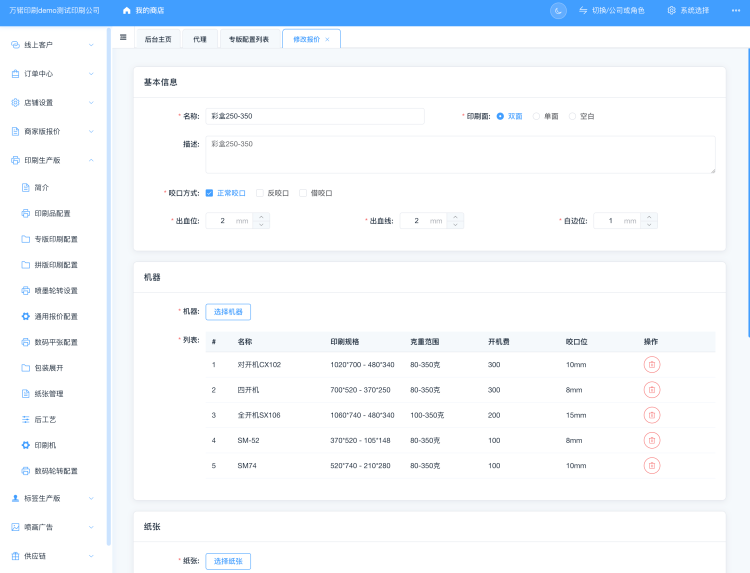Click the 我的商店 home icon
Image resolution: width=750 pixels, height=573 pixels.
click(x=126, y=10)
